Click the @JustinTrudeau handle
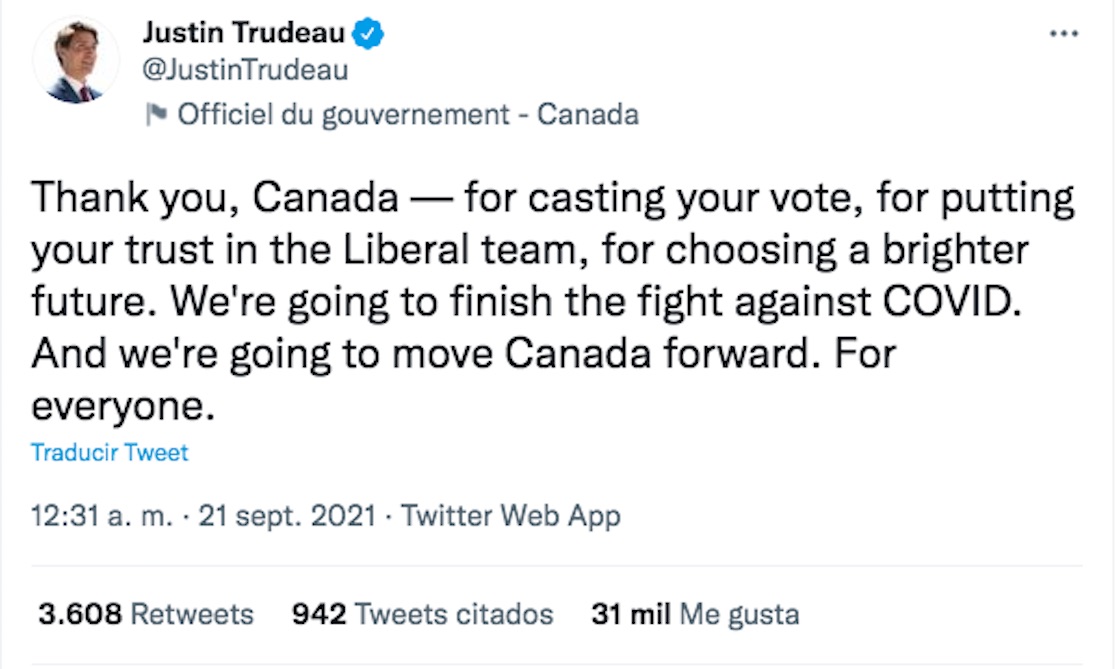The width and height of the screenshot is (1120, 669). point(246,71)
